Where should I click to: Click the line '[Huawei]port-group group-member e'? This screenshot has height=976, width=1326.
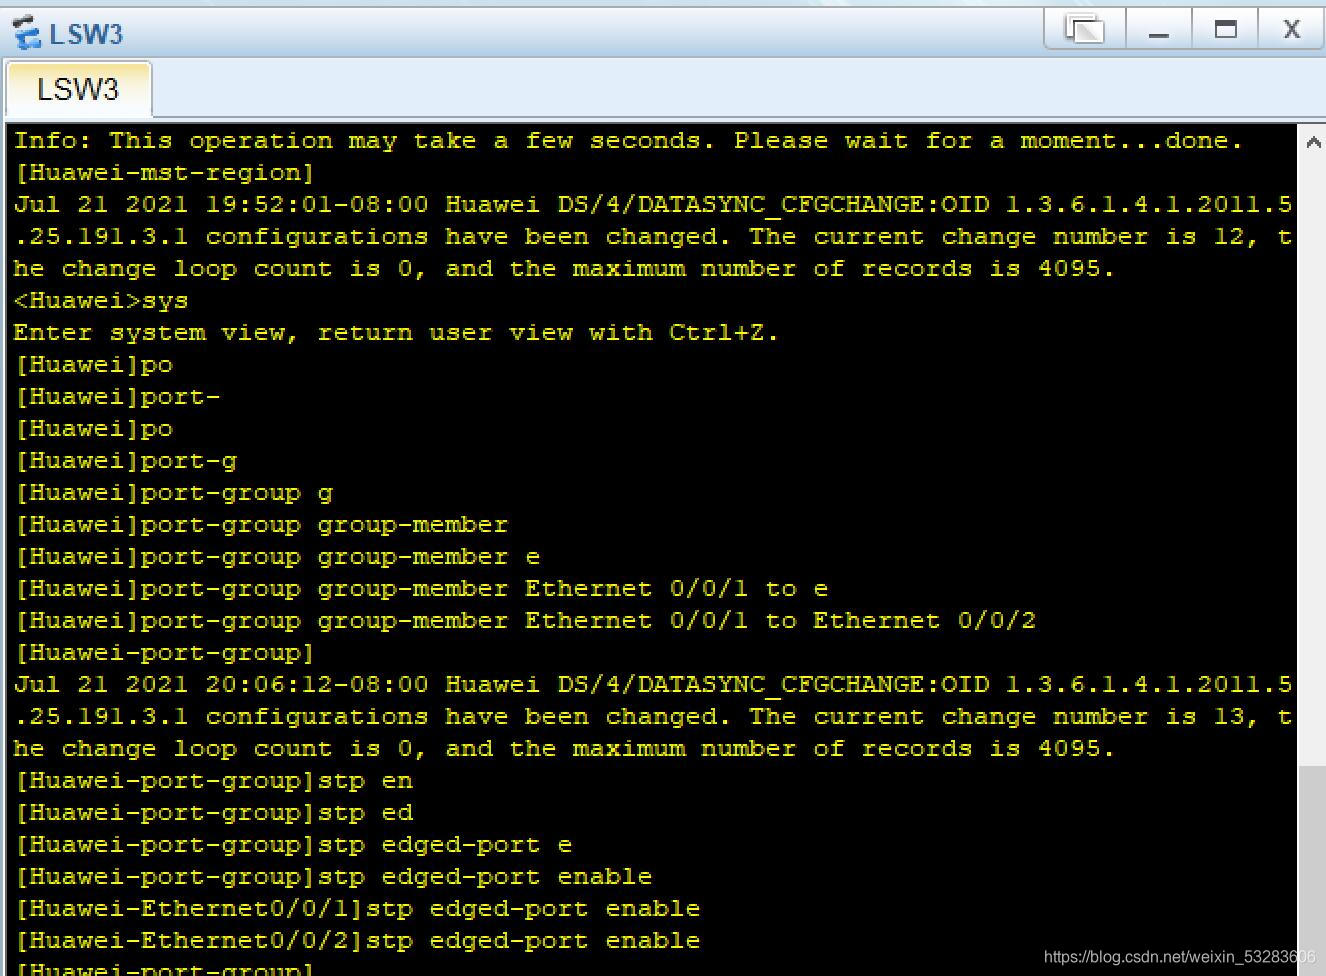(x=277, y=556)
